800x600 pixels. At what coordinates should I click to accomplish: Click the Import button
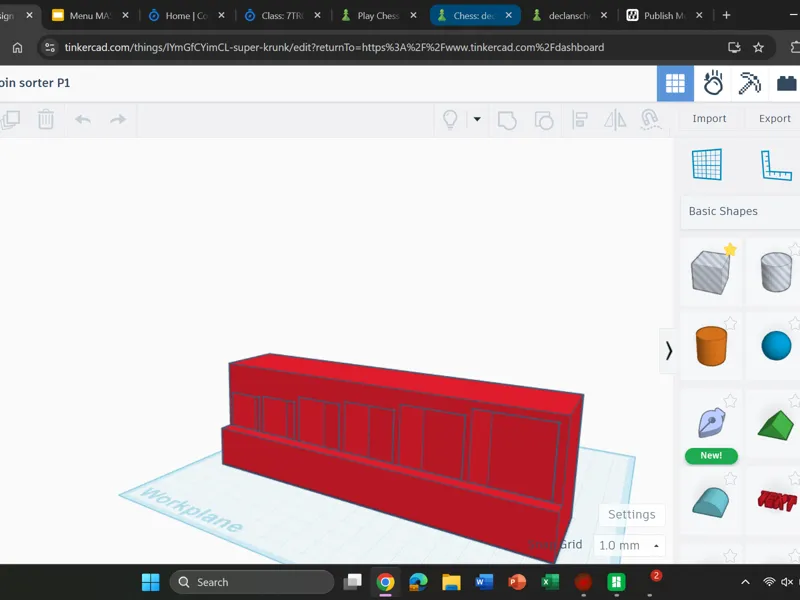(x=709, y=118)
